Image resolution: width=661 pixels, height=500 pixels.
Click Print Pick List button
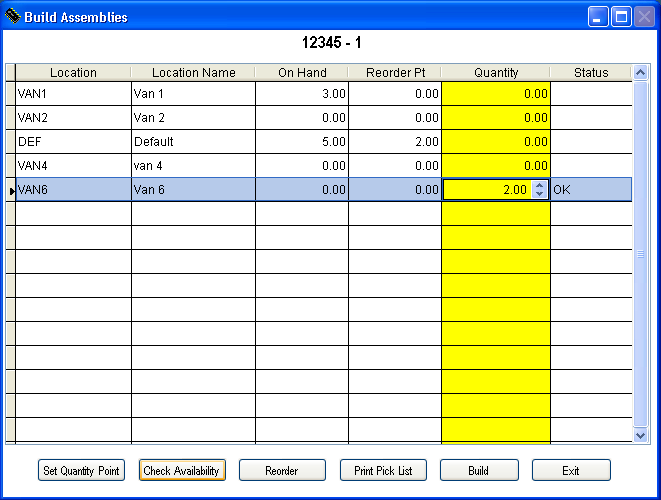click(x=383, y=470)
